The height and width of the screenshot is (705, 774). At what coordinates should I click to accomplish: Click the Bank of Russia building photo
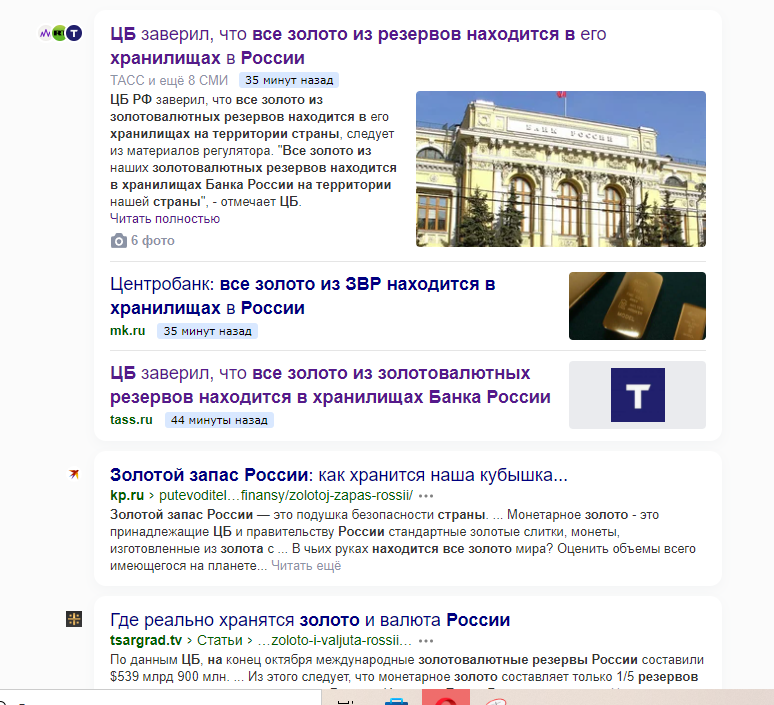[561, 169]
